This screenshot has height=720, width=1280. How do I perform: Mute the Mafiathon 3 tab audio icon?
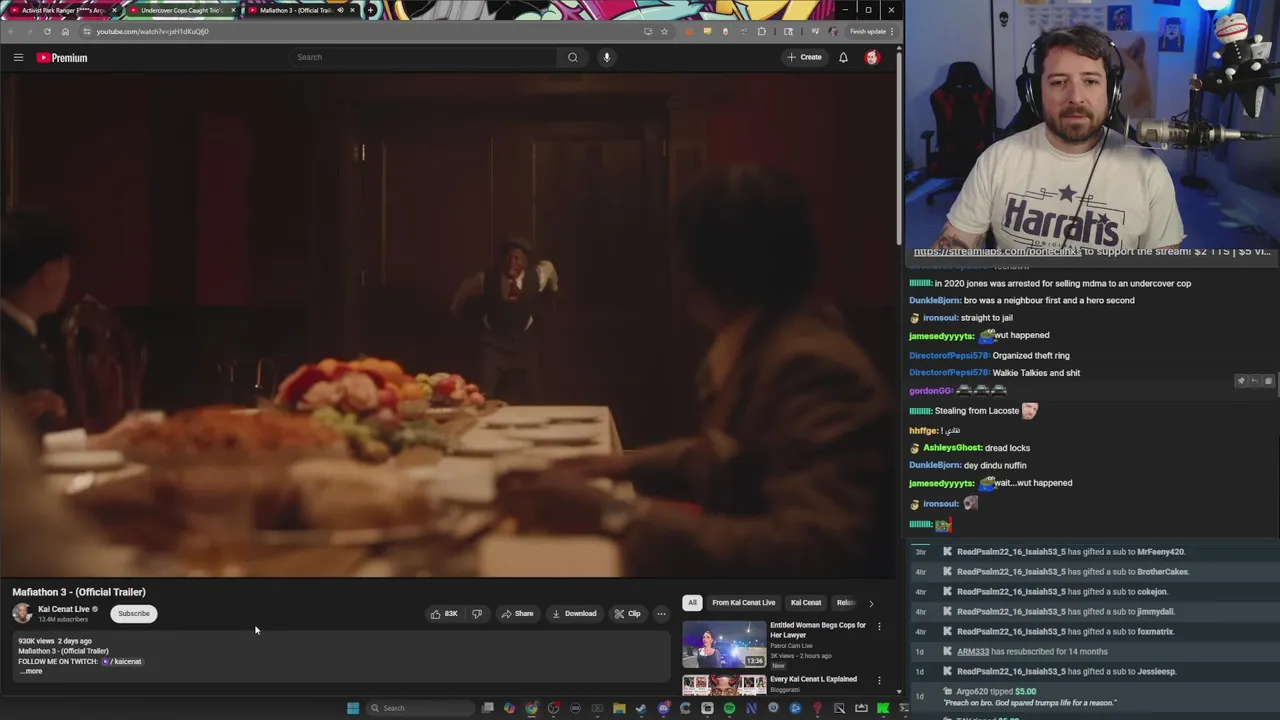tap(340, 10)
